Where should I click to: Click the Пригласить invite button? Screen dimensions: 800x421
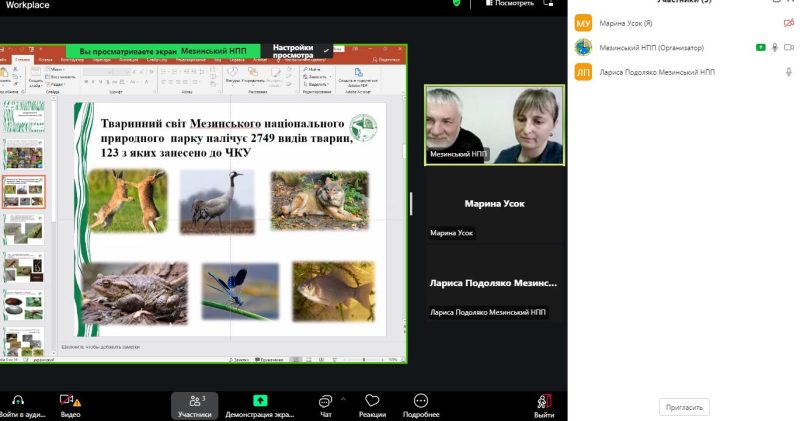click(685, 407)
